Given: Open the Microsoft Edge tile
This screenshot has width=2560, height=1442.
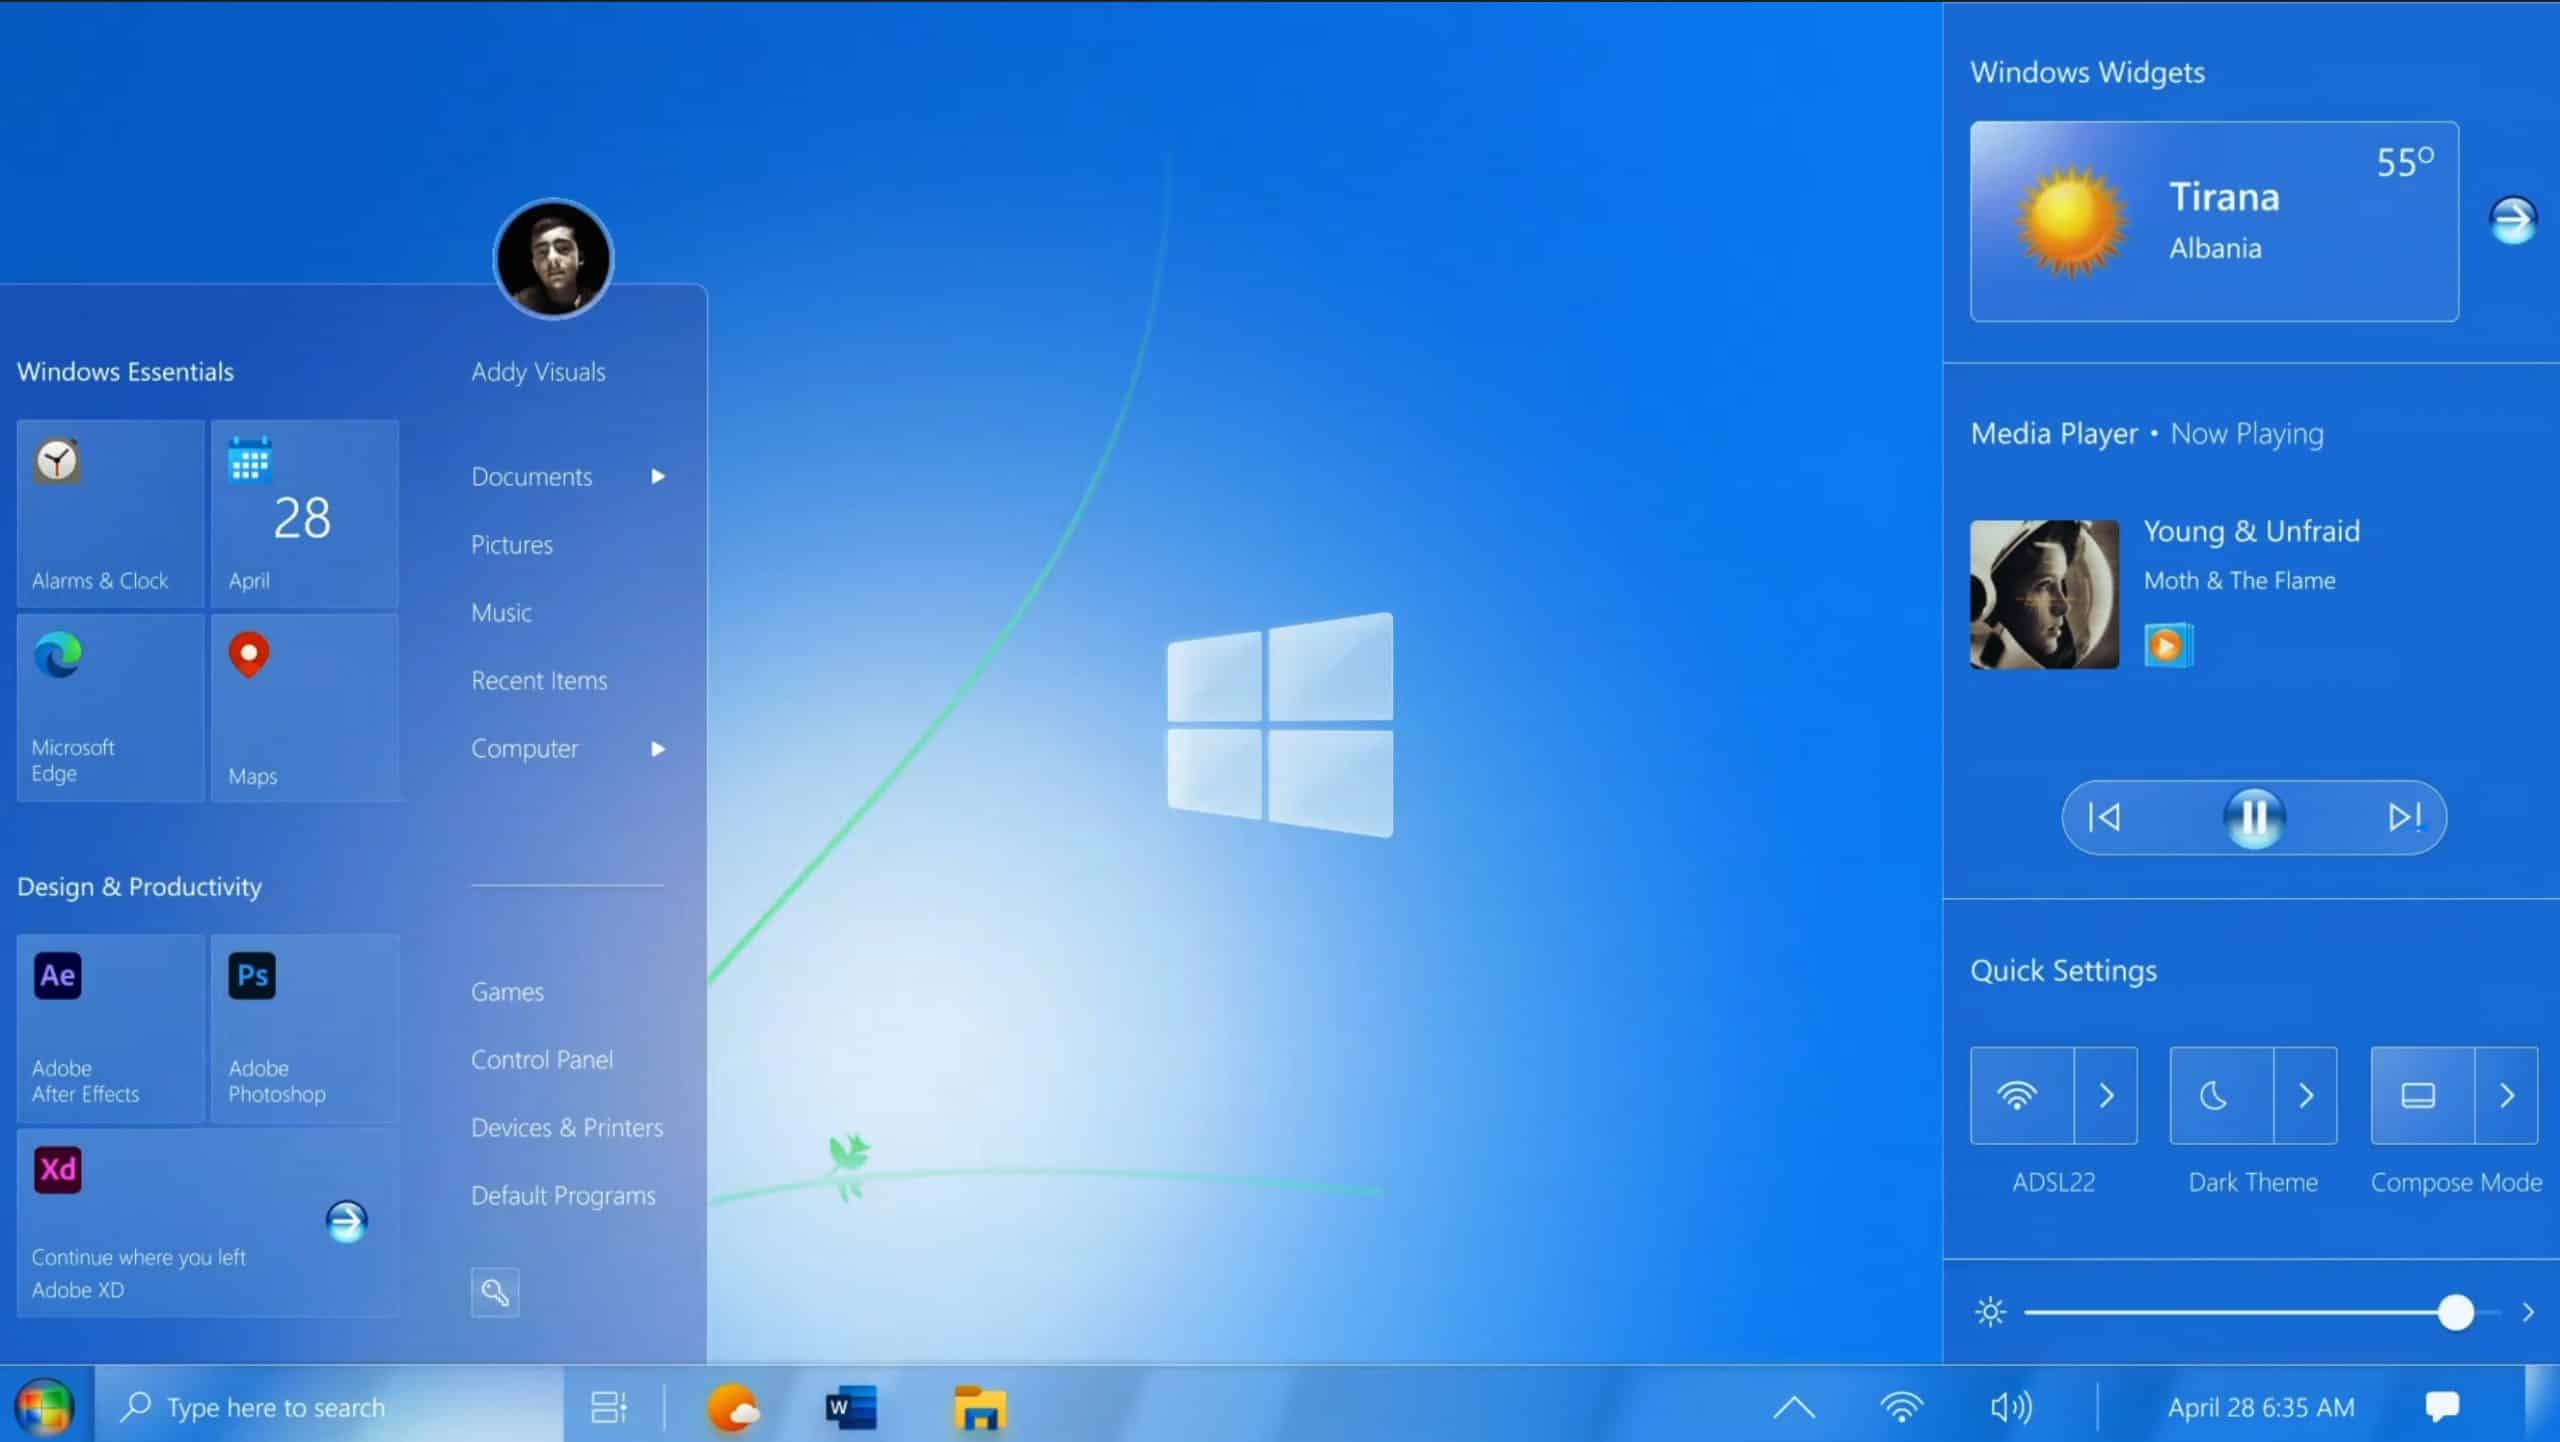Looking at the screenshot, I should tap(110, 708).
